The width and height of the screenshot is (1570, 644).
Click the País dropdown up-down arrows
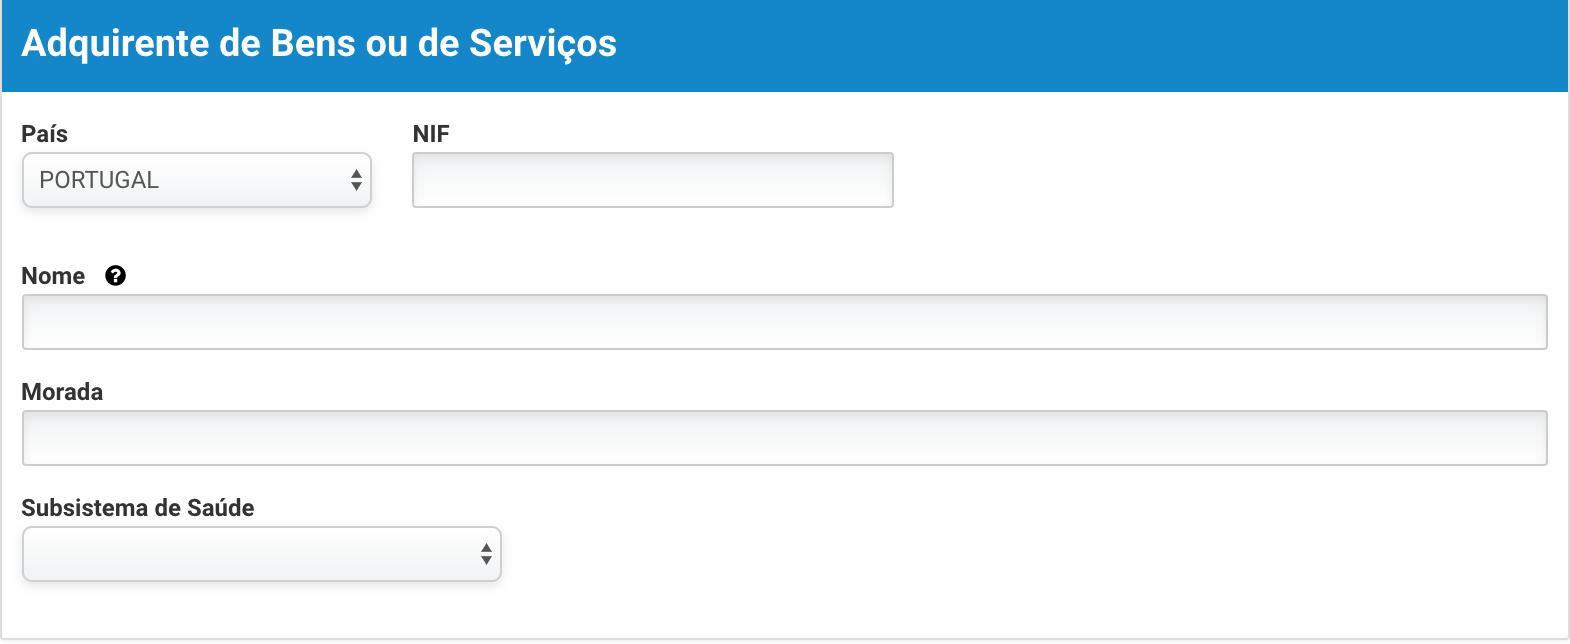(x=356, y=180)
